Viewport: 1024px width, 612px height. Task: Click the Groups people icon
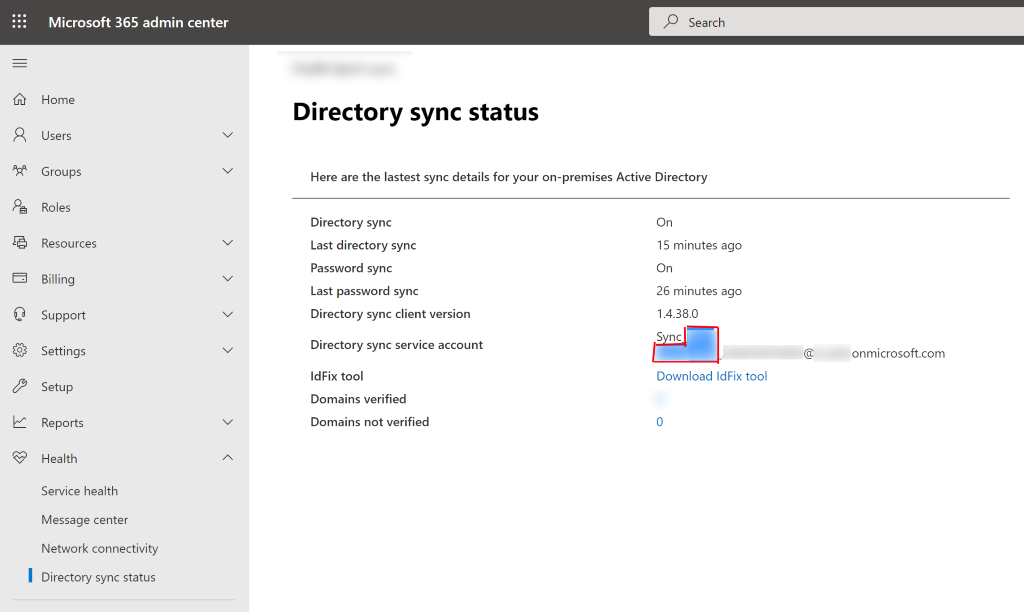(20, 171)
